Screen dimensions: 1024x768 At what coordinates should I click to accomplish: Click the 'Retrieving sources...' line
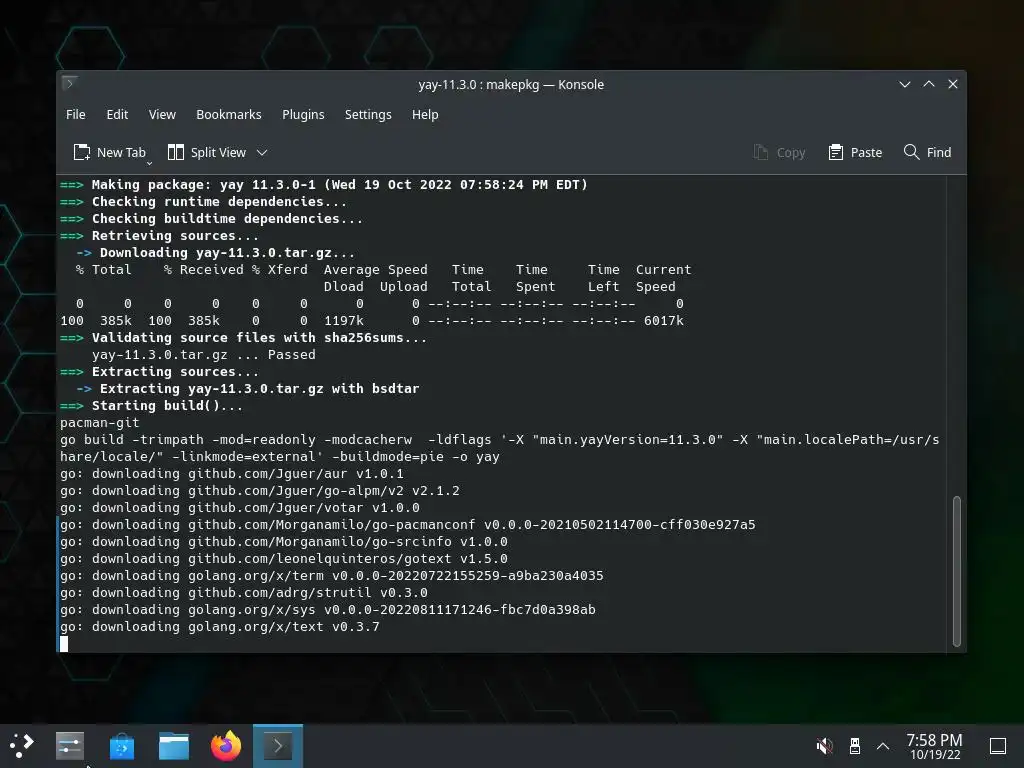[159, 236]
